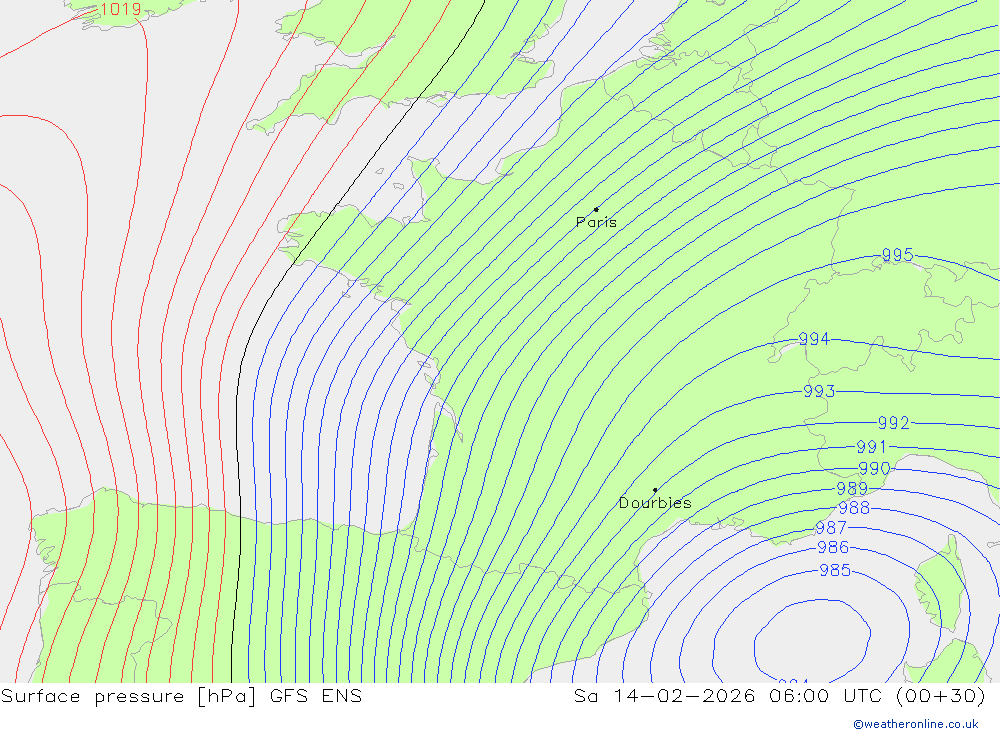Click the Paris location dot marker
This screenshot has height=733, width=1000.
pos(596,209)
